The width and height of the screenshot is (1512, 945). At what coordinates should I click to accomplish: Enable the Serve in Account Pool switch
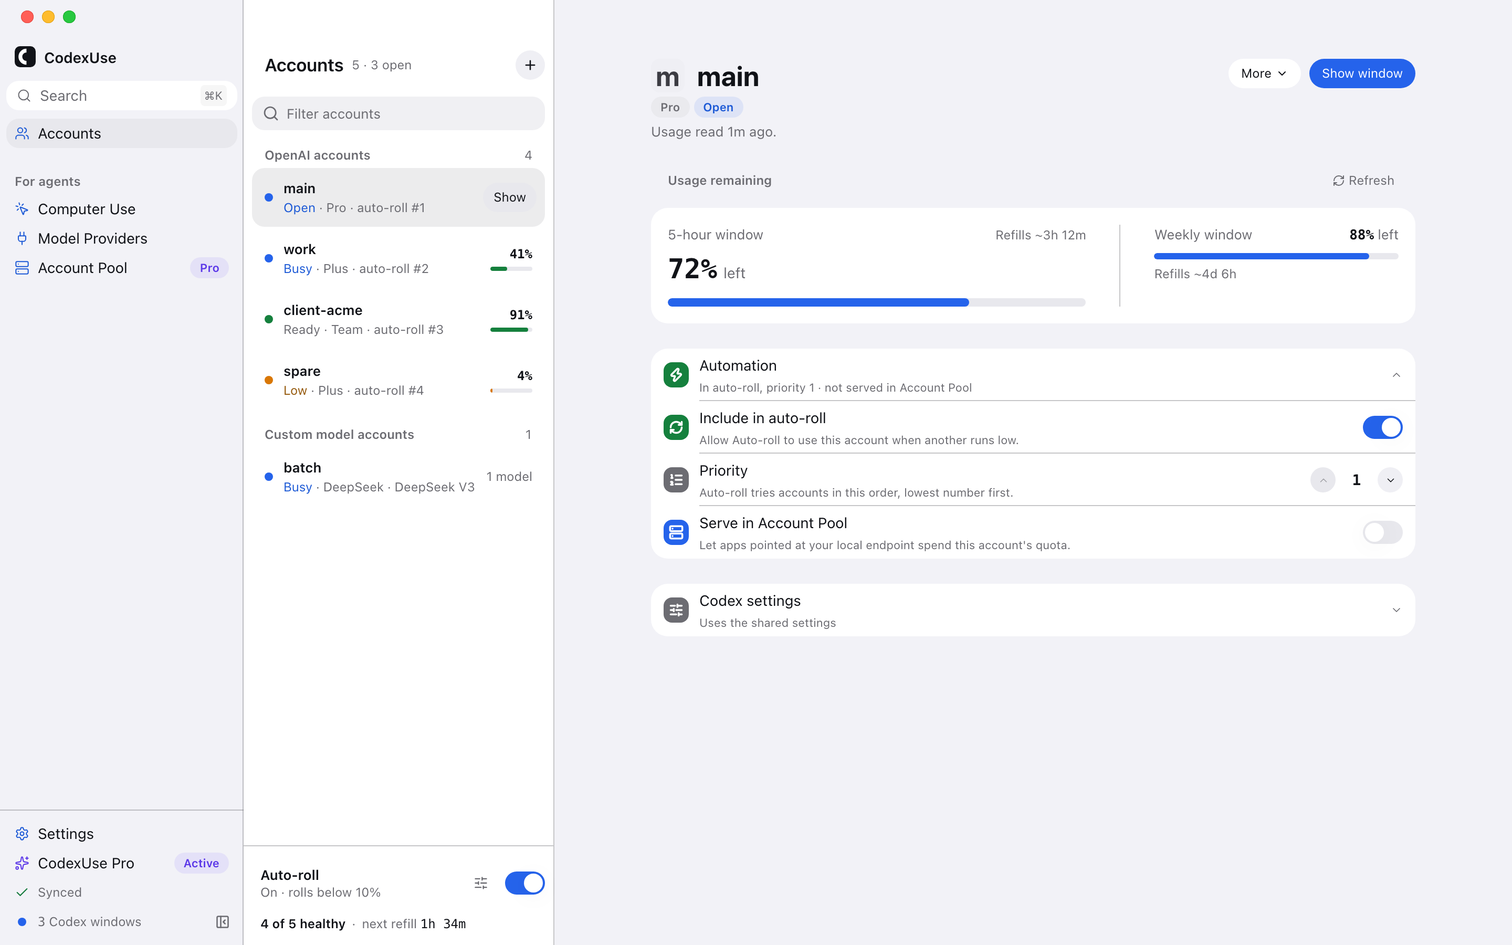click(x=1382, y=533)
